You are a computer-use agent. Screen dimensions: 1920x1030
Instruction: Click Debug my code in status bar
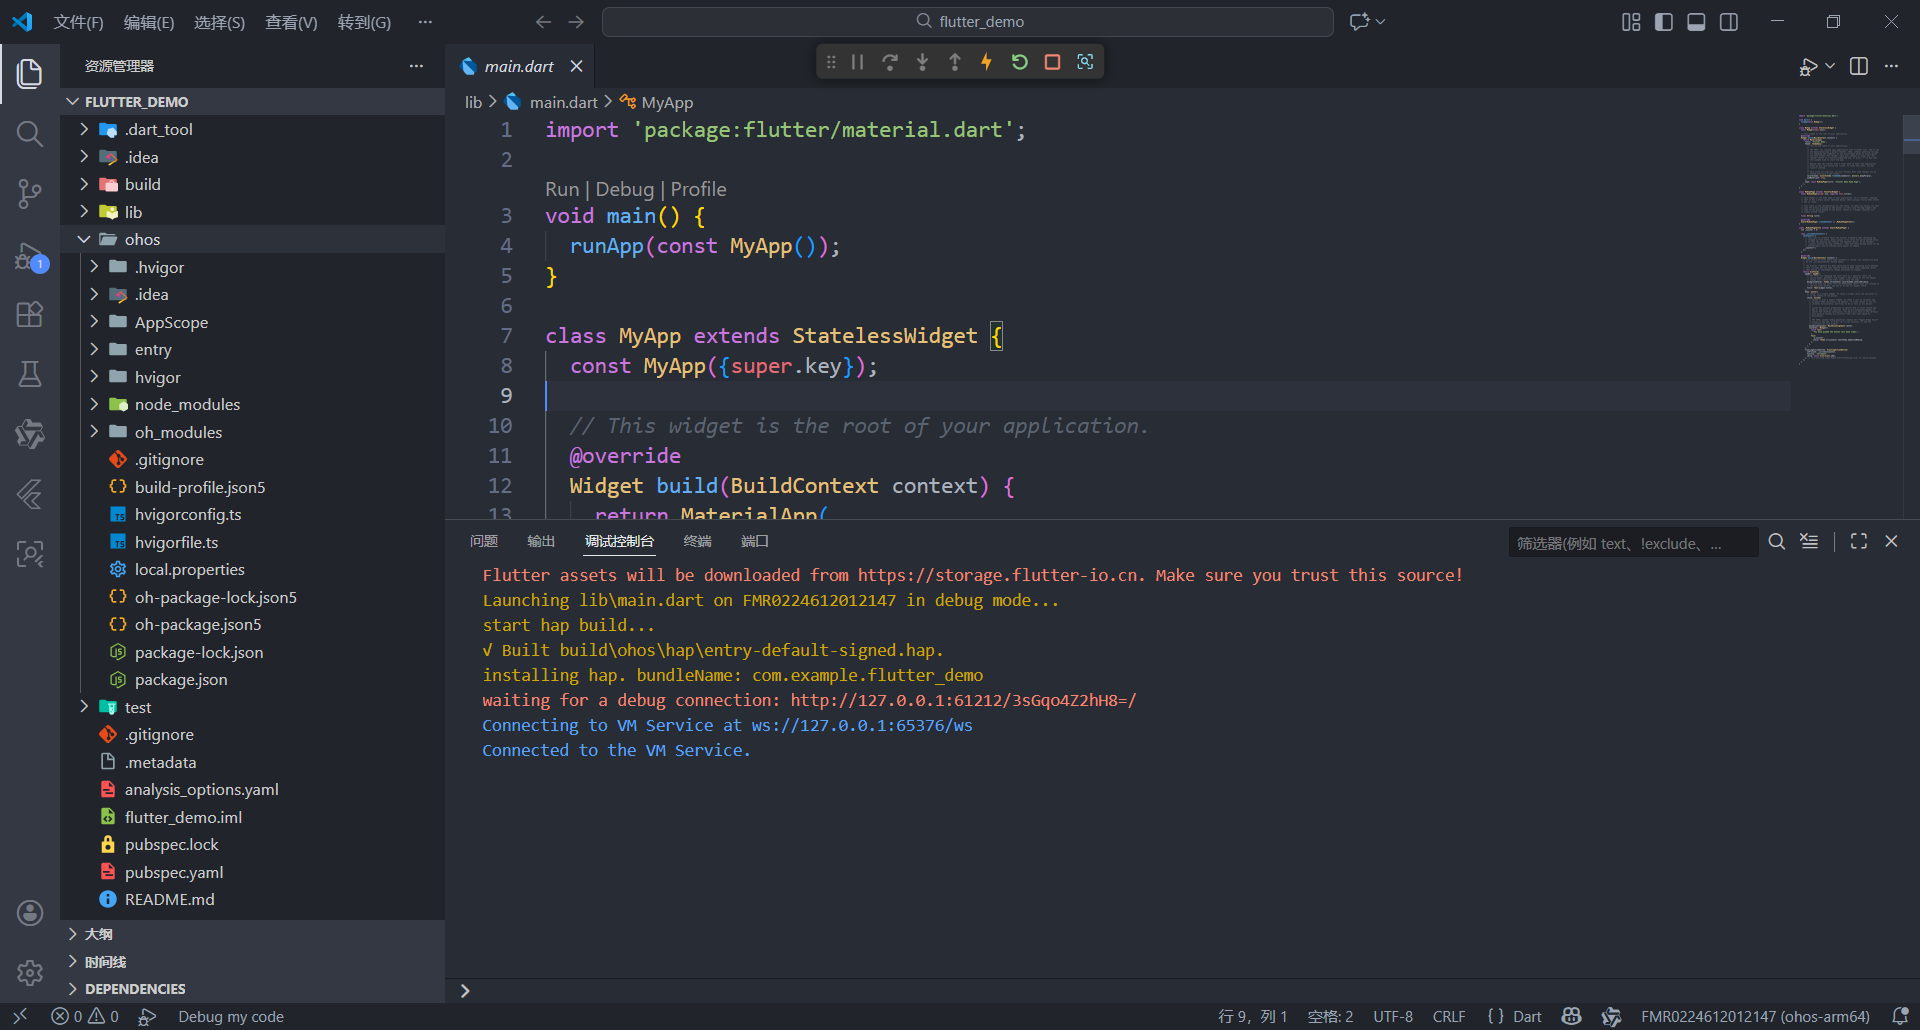coord(231,1016)
